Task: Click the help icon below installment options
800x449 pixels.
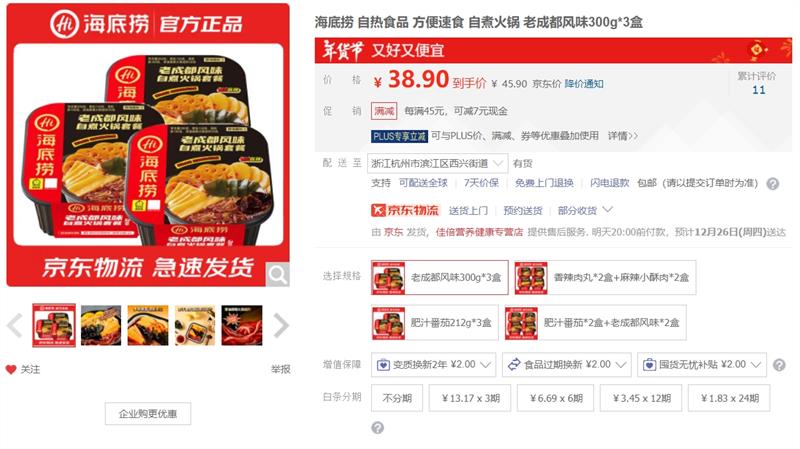Action: 378,428
